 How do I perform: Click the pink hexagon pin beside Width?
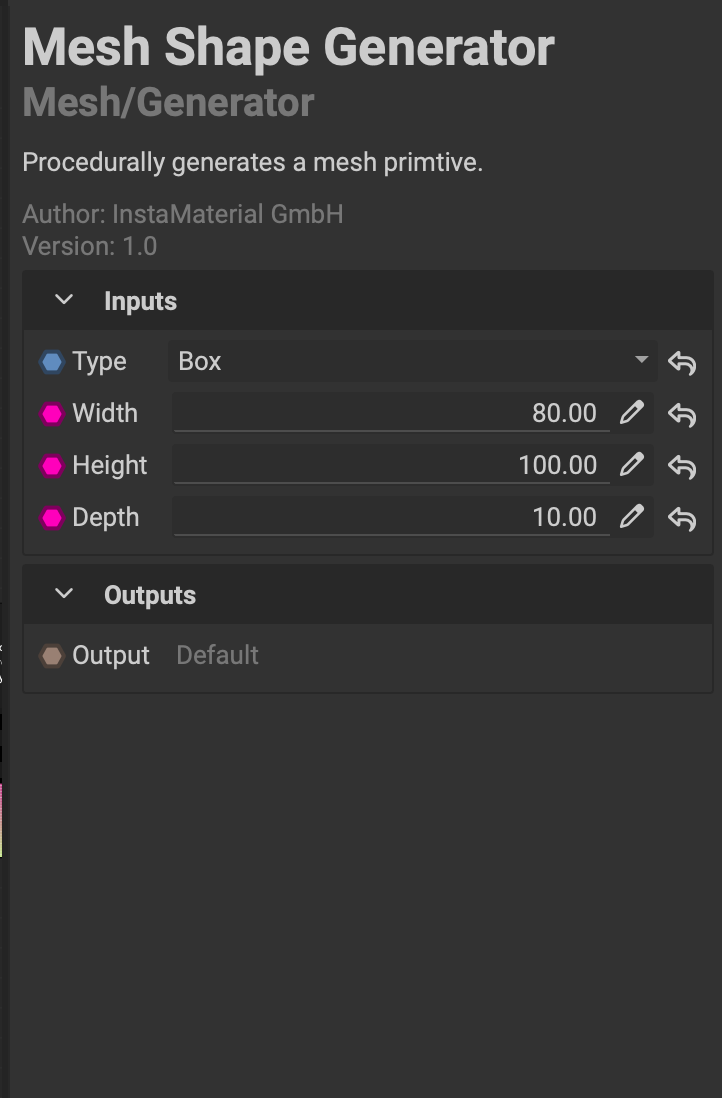point(52,414)
